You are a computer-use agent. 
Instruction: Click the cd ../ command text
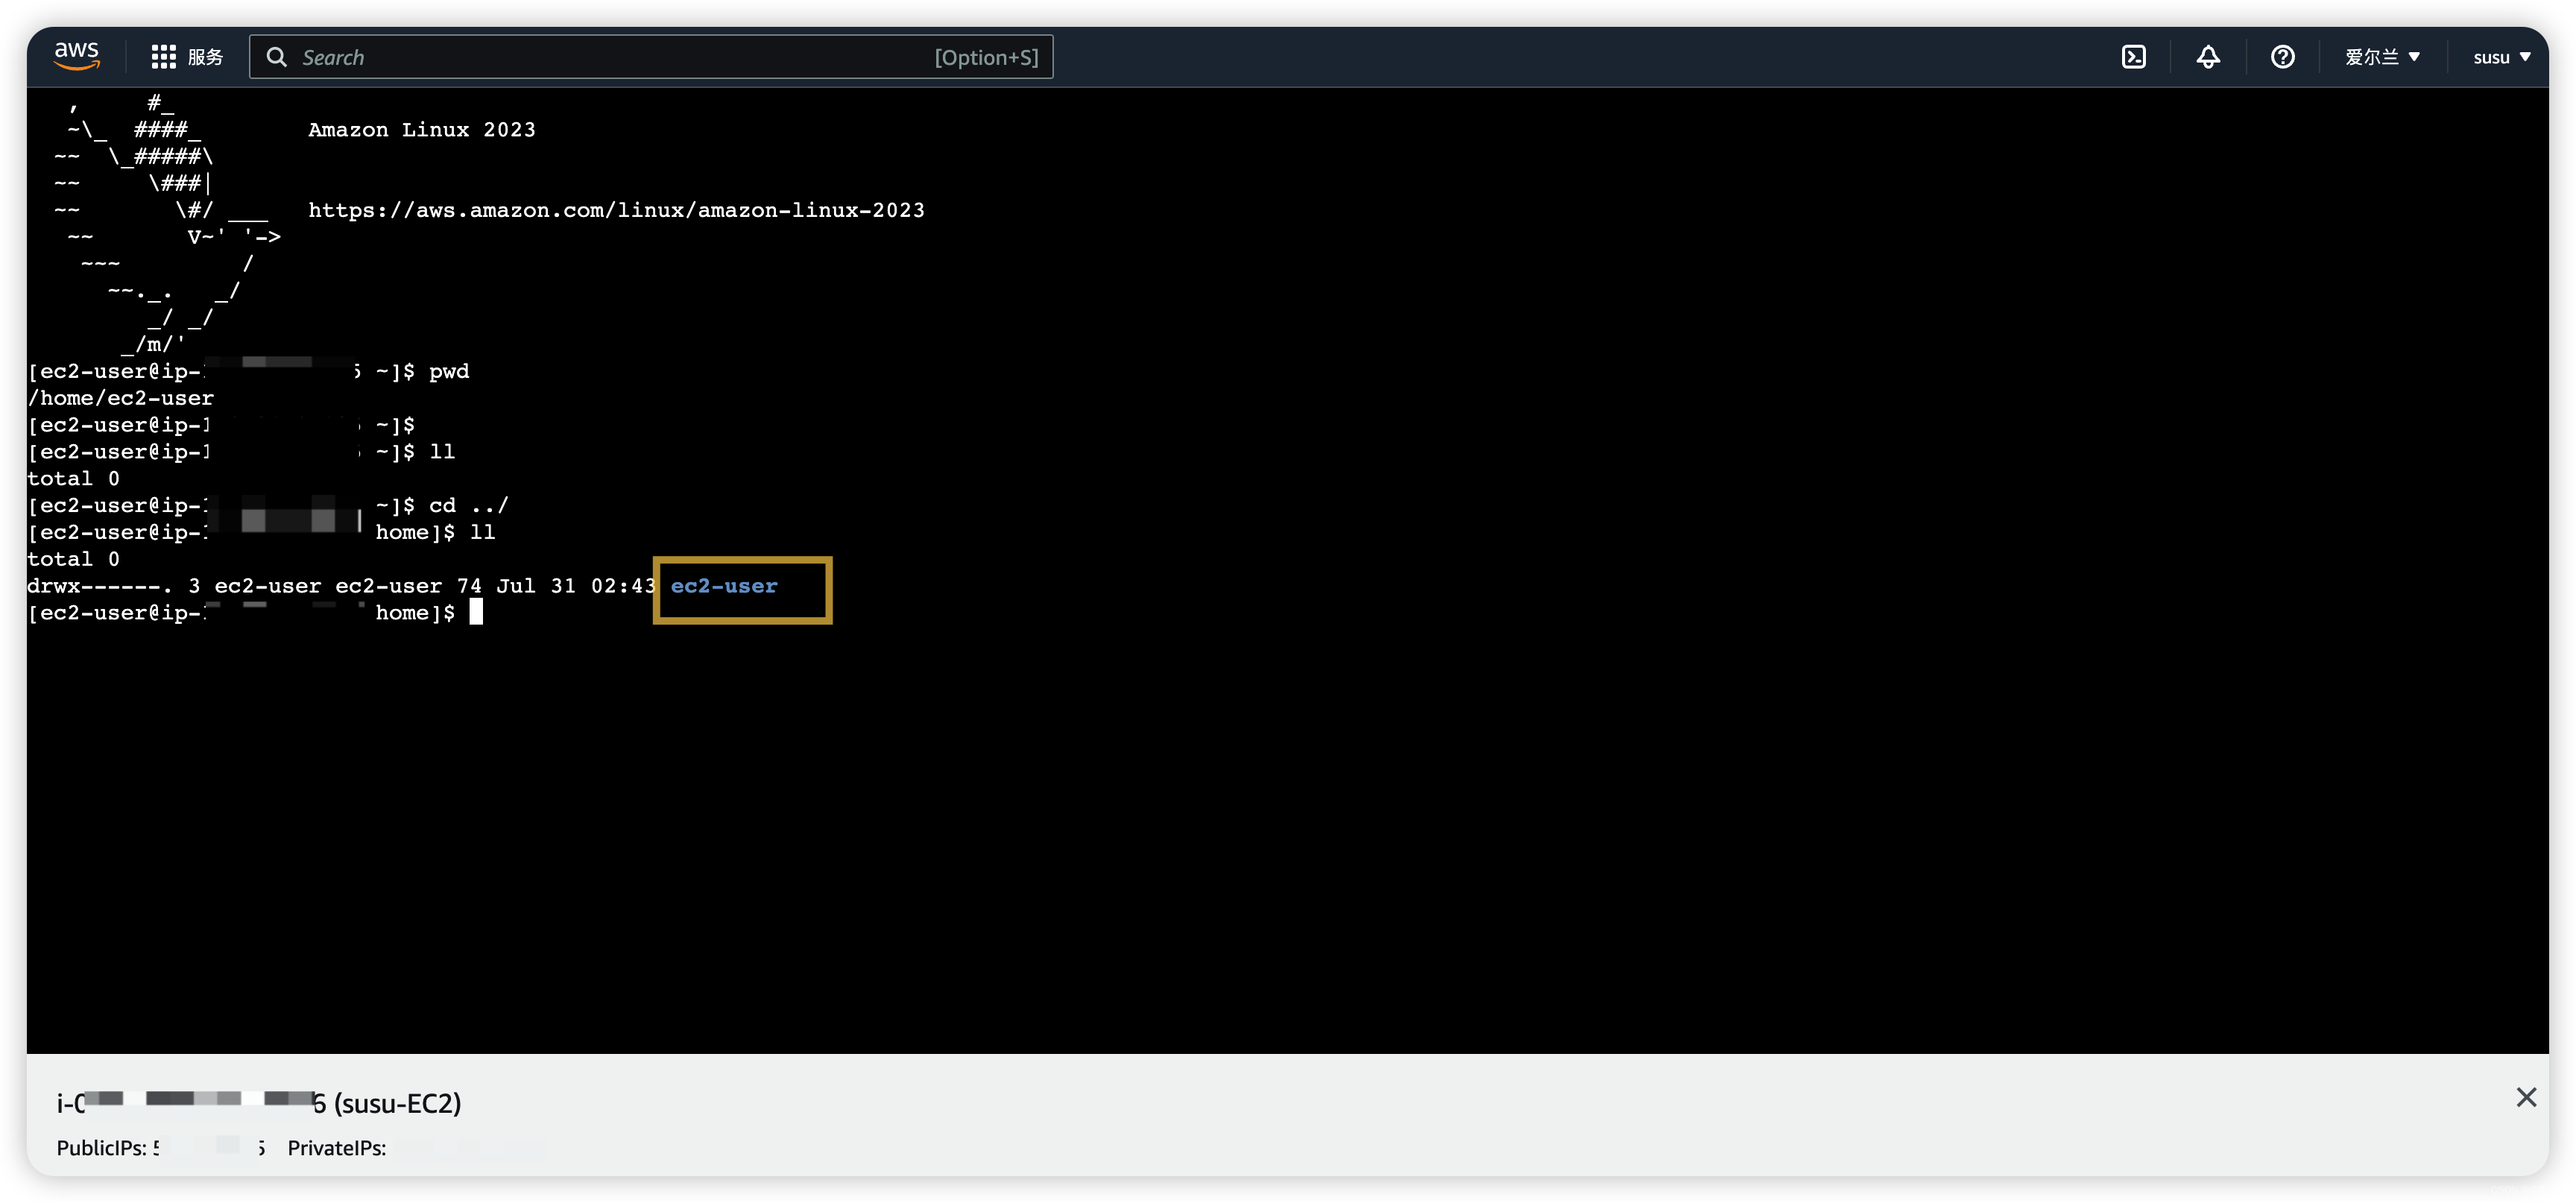click(x=469, y=505)
